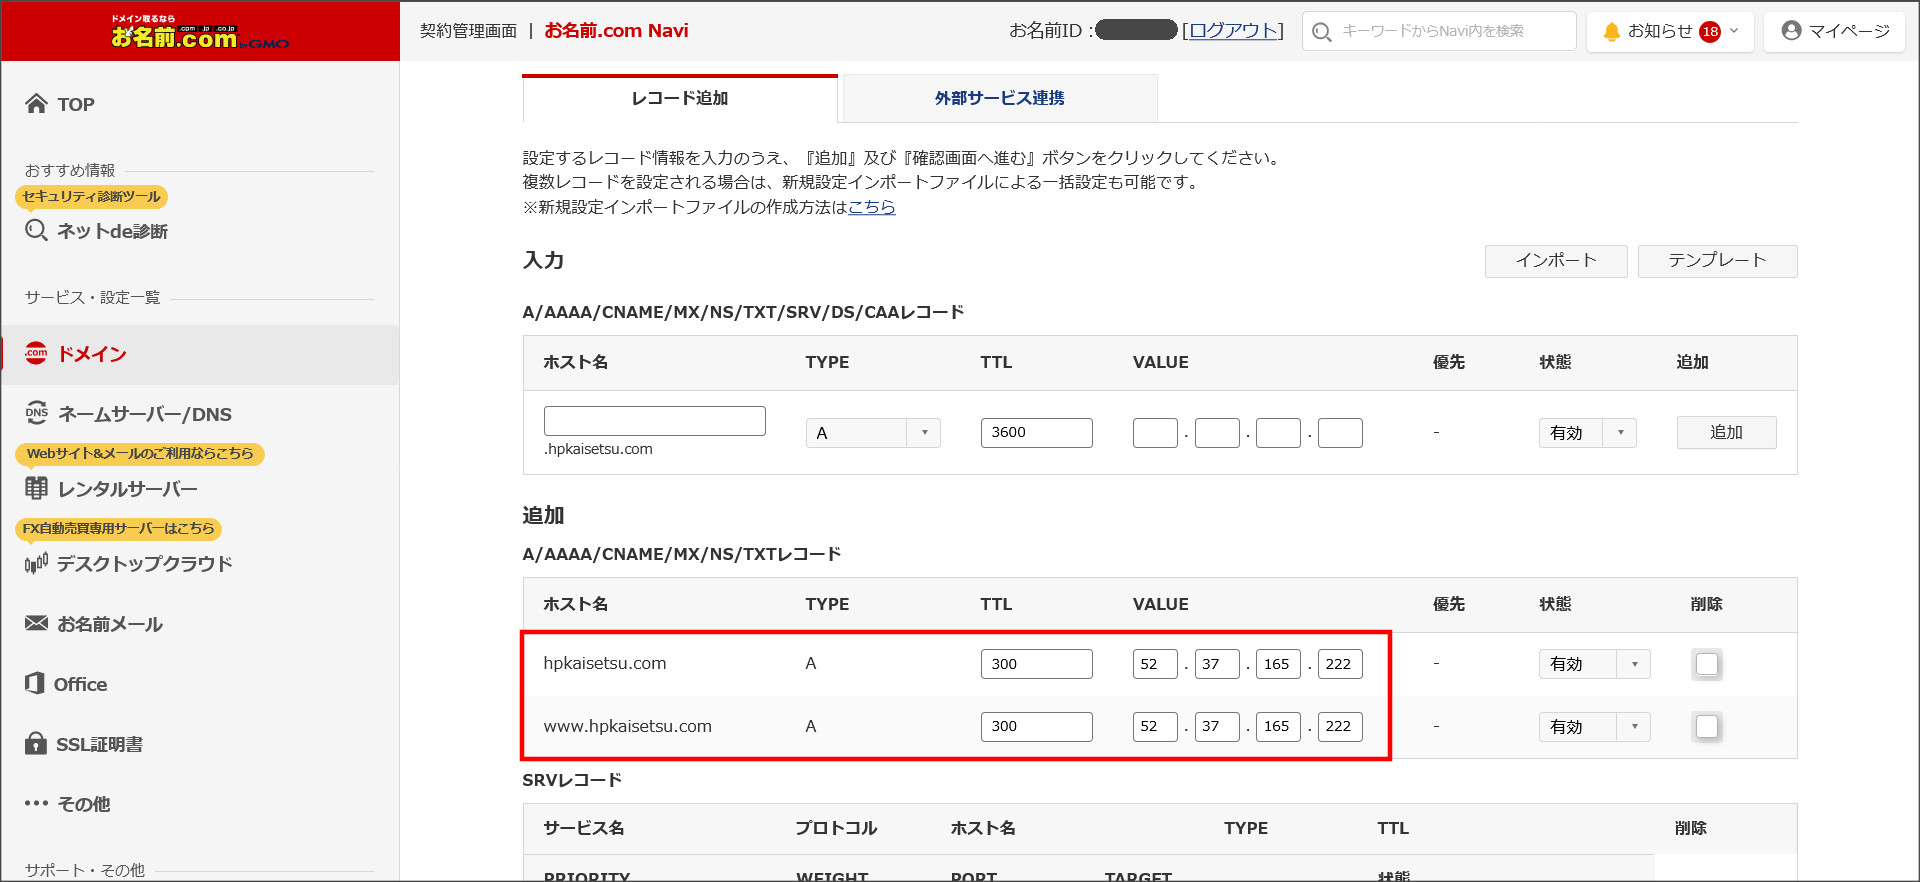Open the Office icon in sidebar
This screenshot has width=1920, height=882.
36,684
